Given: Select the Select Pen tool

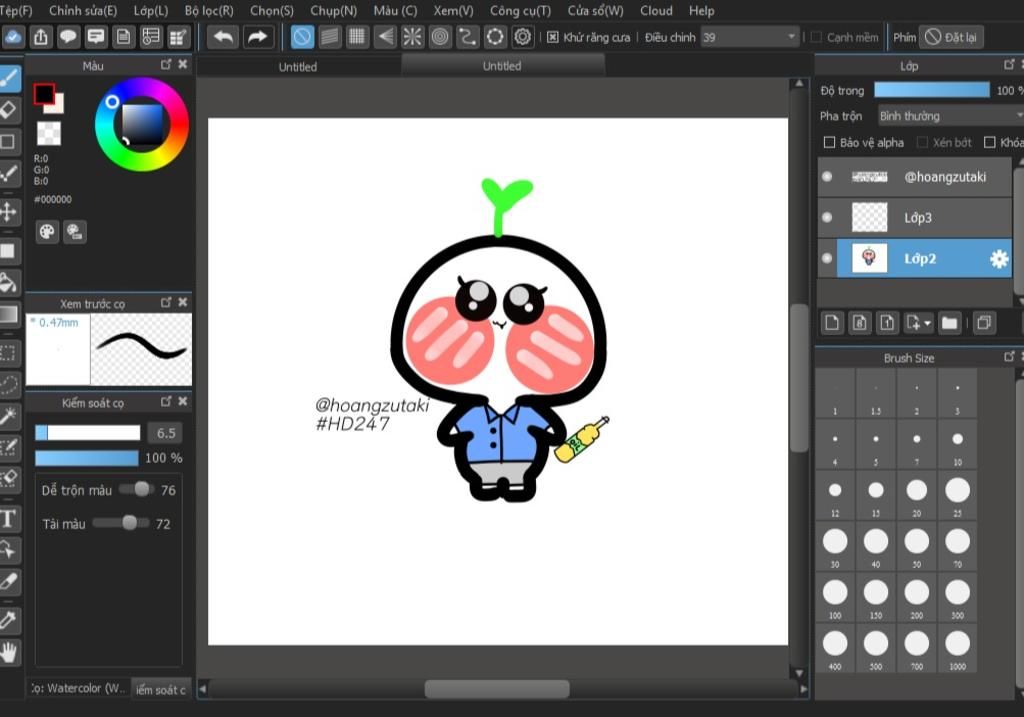Looking at the screenshot, I should point(9,447).
